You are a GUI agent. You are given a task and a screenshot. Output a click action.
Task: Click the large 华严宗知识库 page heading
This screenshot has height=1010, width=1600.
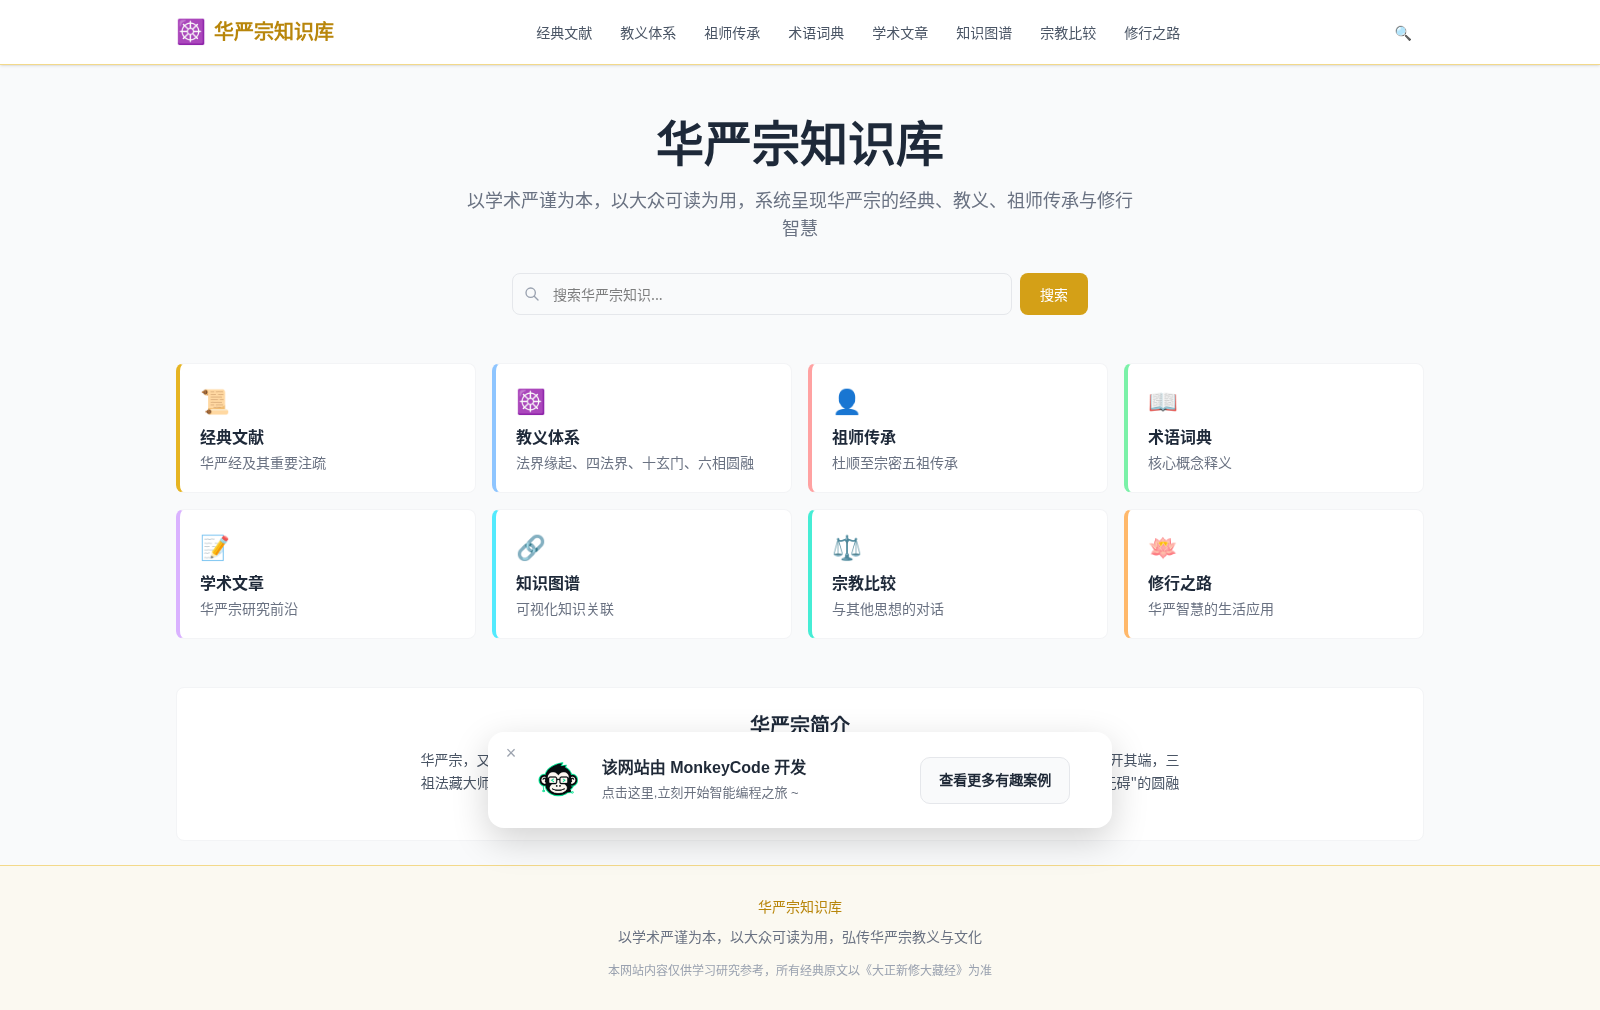800,144
